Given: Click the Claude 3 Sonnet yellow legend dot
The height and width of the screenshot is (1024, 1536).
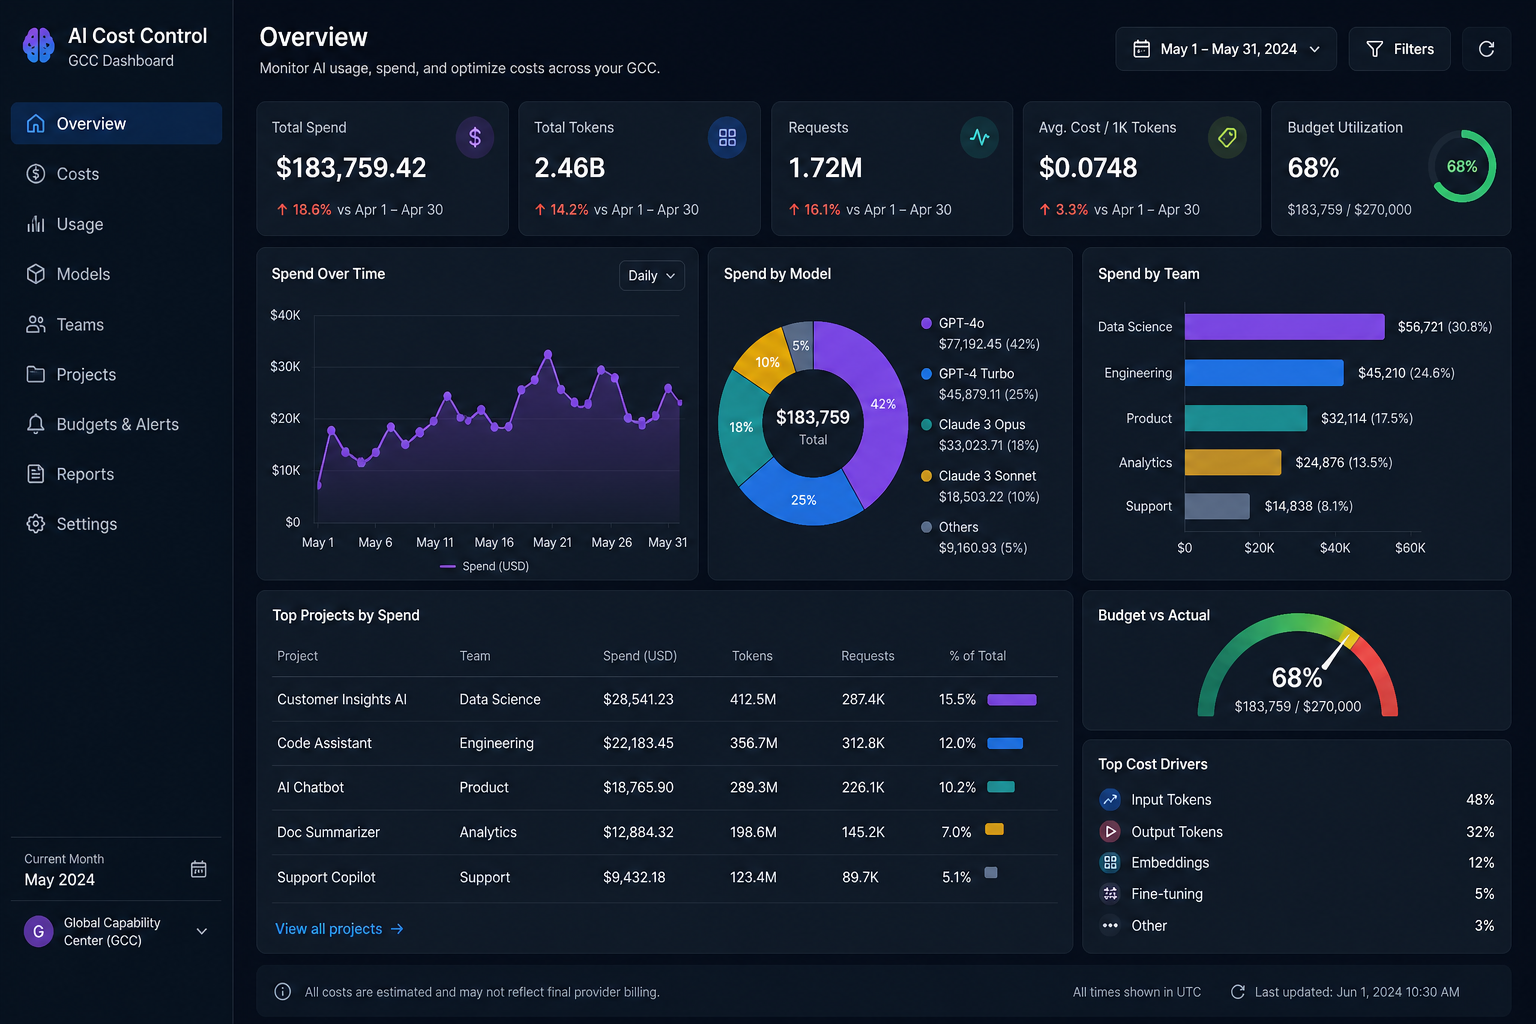Looking at the screenshot, I should [926, 475].
